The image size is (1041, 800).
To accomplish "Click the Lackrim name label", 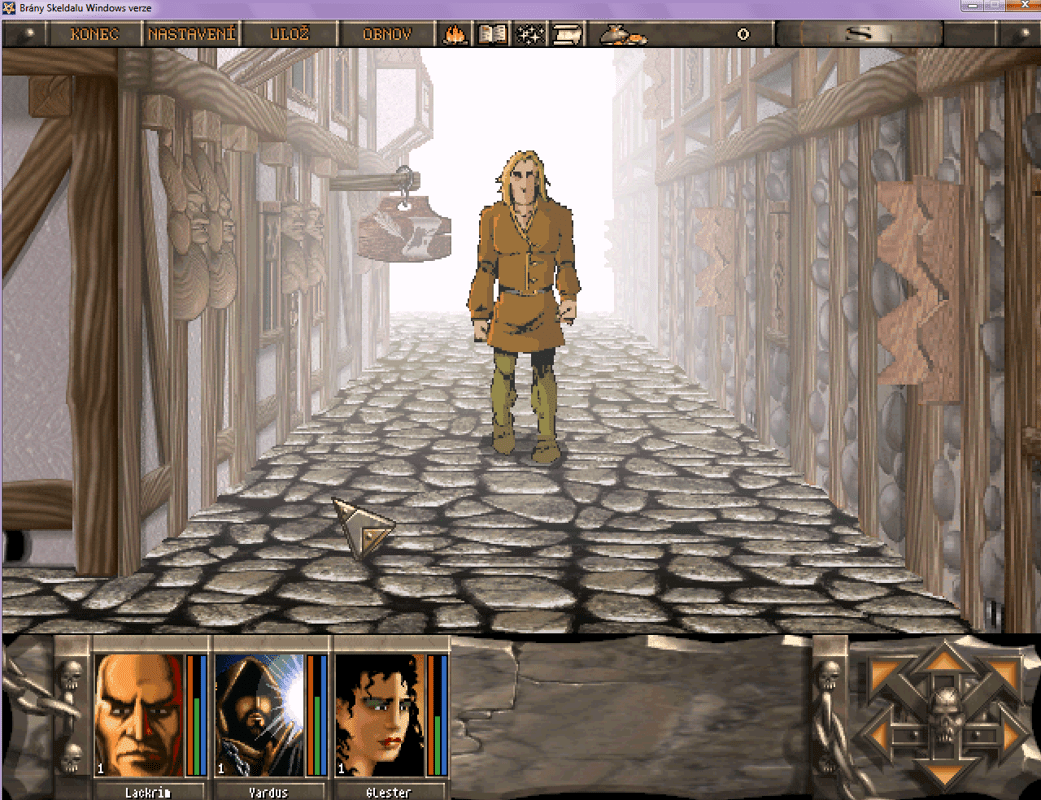I will click(148, 792).
